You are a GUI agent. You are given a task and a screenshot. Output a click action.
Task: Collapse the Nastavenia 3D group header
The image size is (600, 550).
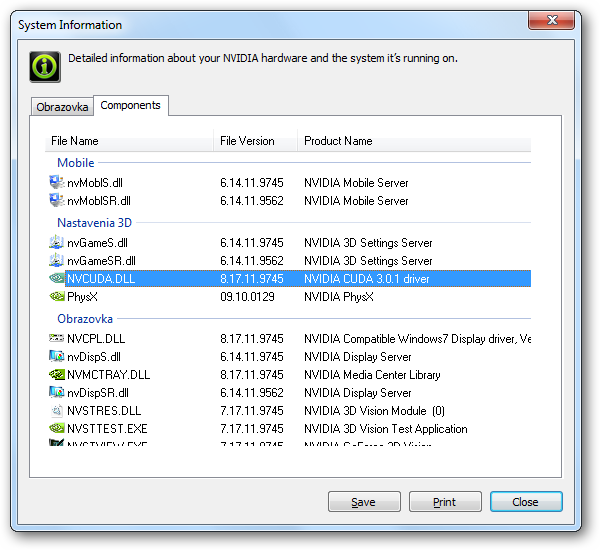95,223
